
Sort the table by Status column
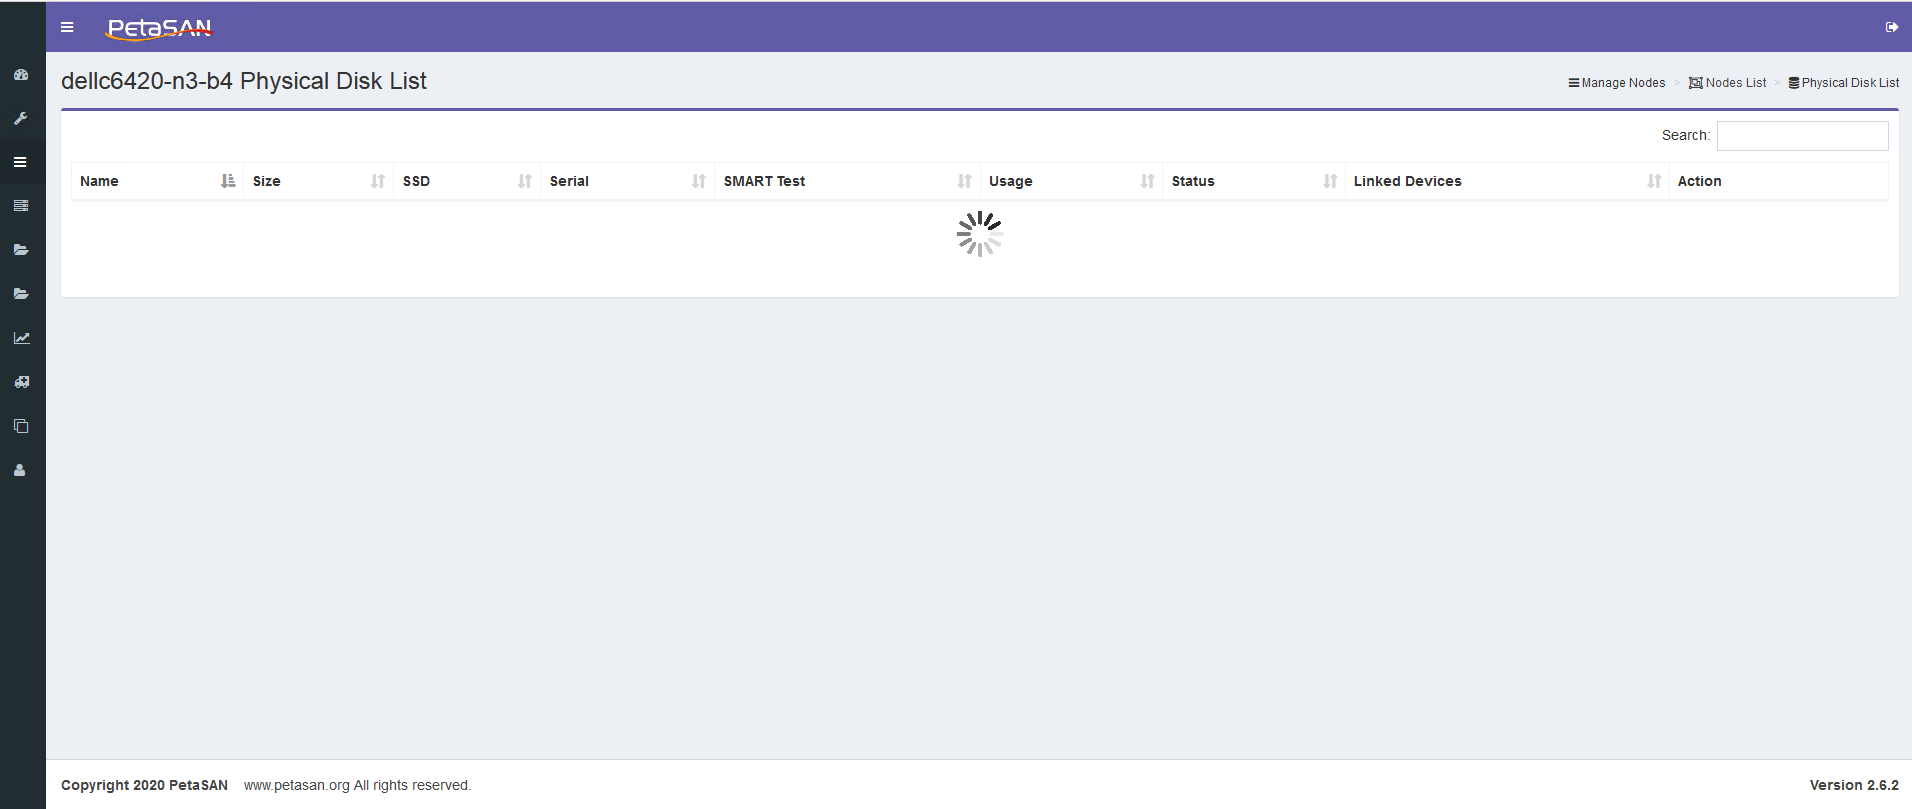(1254, 181)
